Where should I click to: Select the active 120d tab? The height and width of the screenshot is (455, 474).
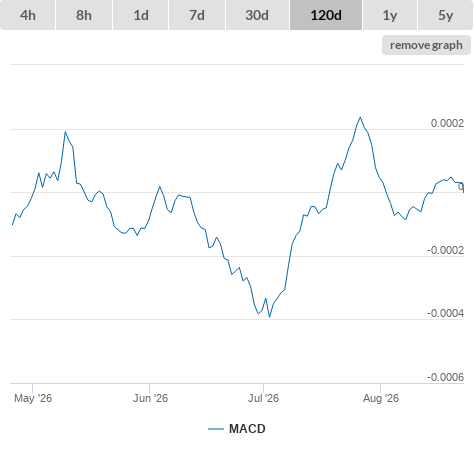coord(326,15)
